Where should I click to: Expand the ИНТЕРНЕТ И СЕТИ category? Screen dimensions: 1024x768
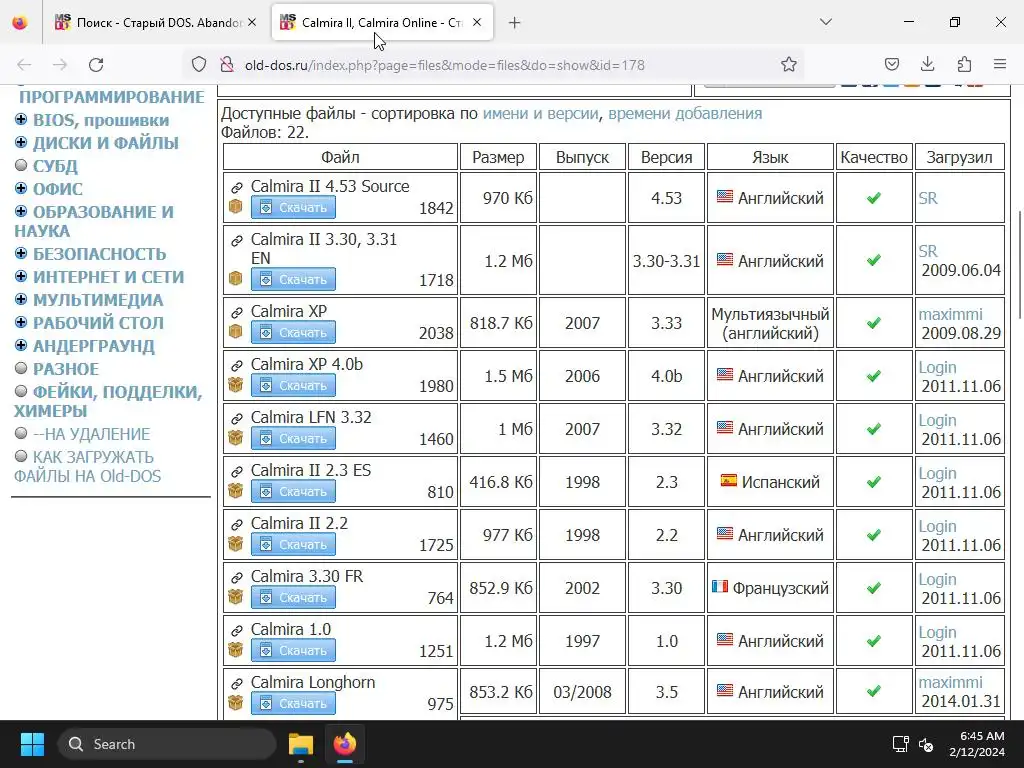click(21, 276)
